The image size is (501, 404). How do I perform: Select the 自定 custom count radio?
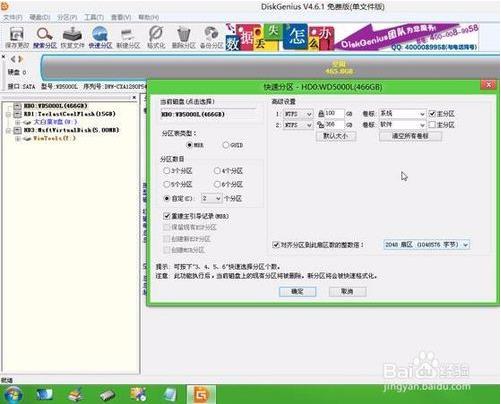coord(167,198)
